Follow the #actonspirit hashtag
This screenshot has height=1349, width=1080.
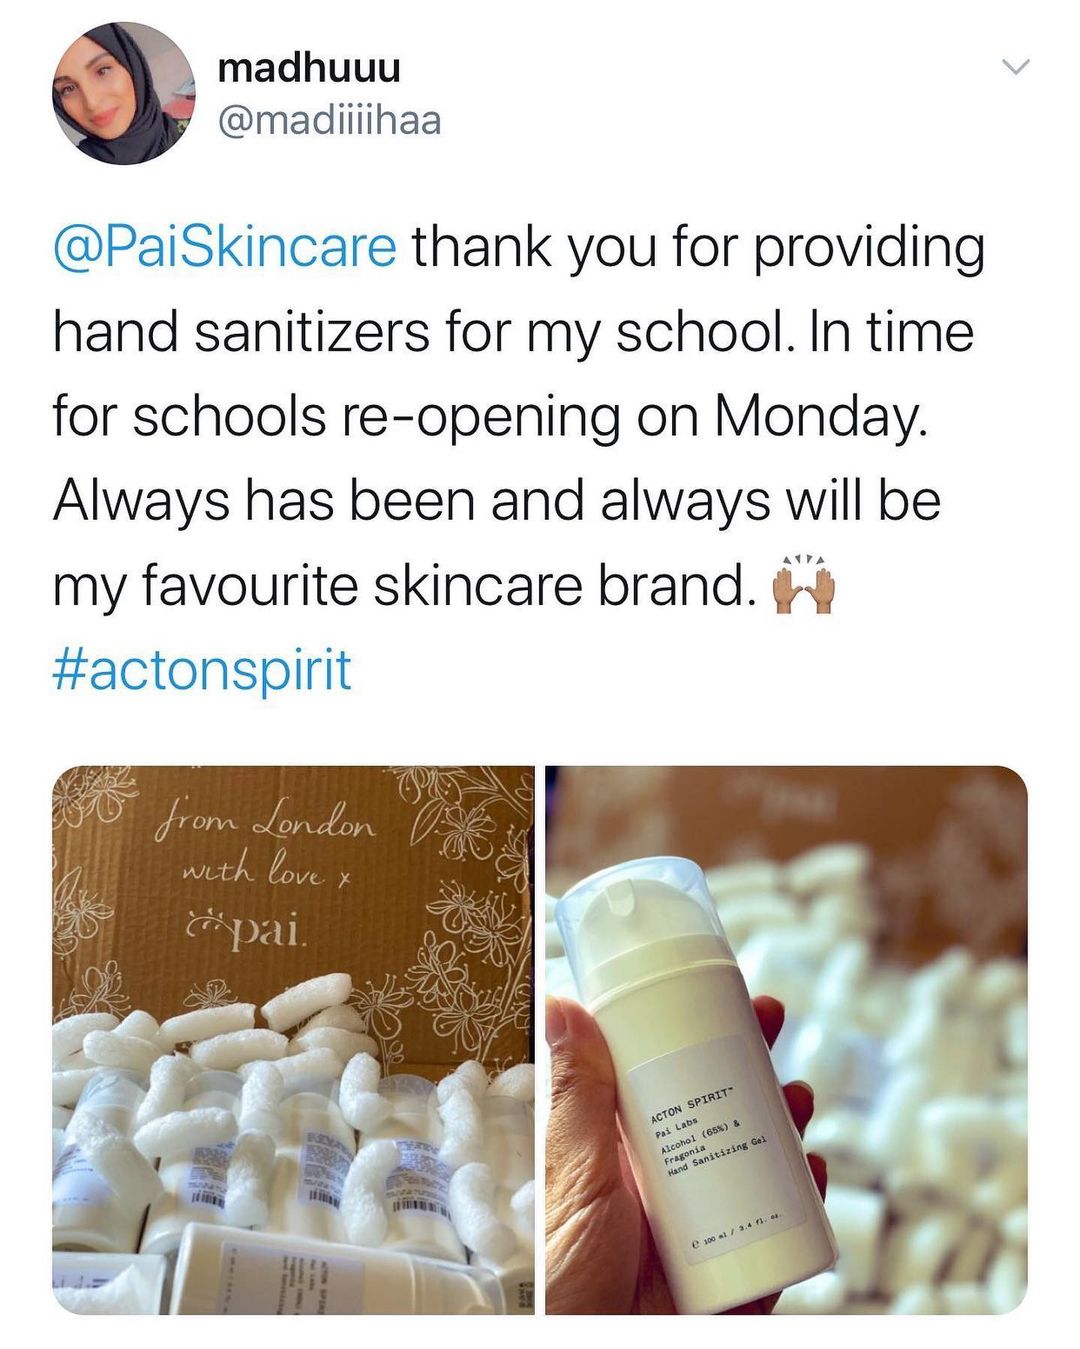coord(202,669)
